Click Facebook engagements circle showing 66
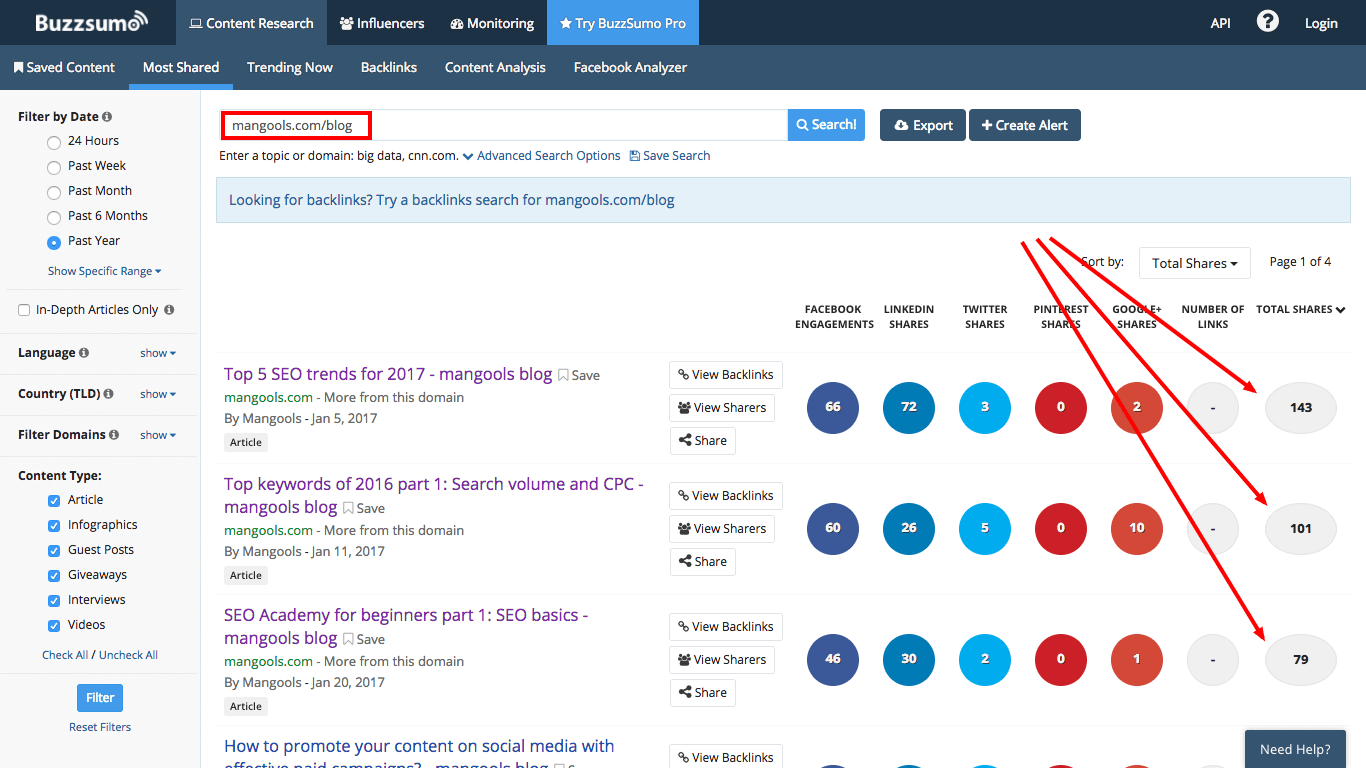1366x768 pixels. (833, 407)
